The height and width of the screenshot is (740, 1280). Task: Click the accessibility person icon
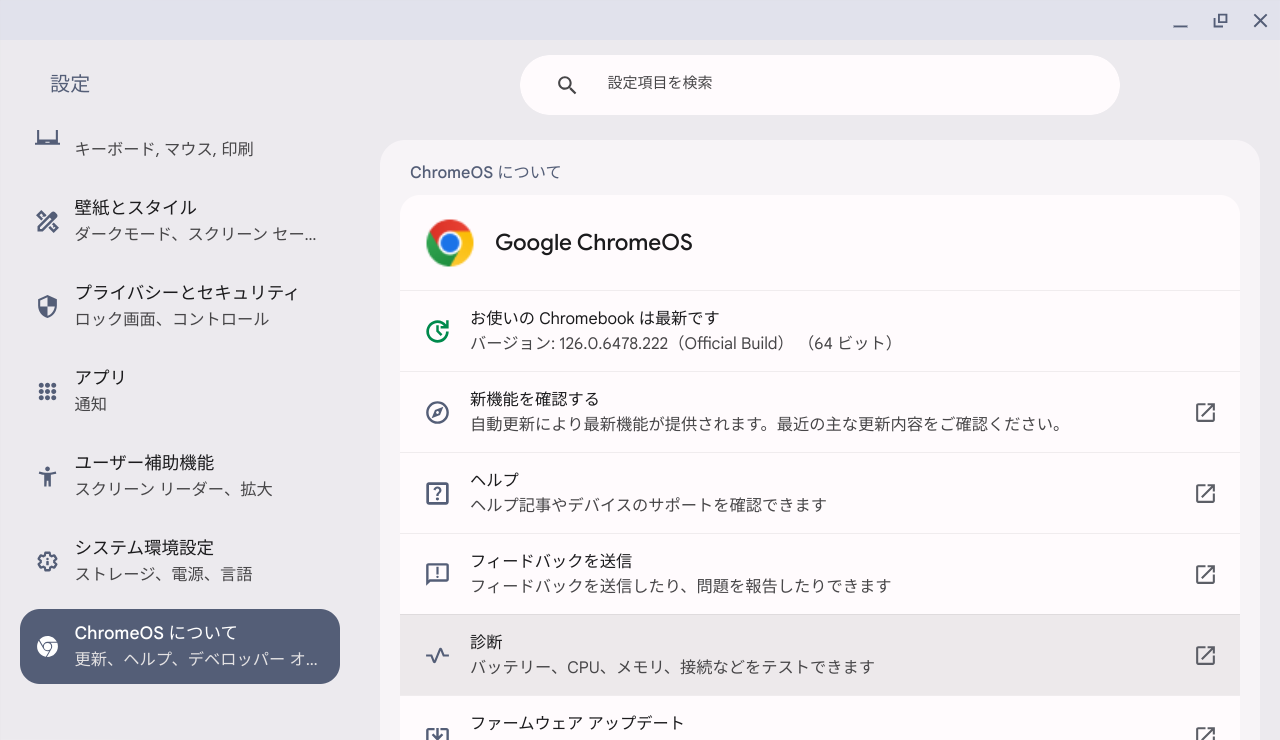tap(47, 476)
